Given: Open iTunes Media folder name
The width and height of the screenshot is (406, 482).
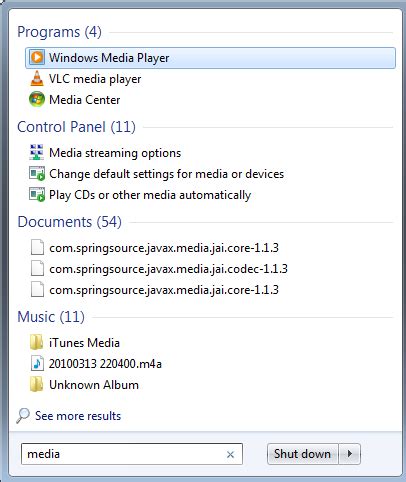Looking at the screenshot, I should pos(84,343).
